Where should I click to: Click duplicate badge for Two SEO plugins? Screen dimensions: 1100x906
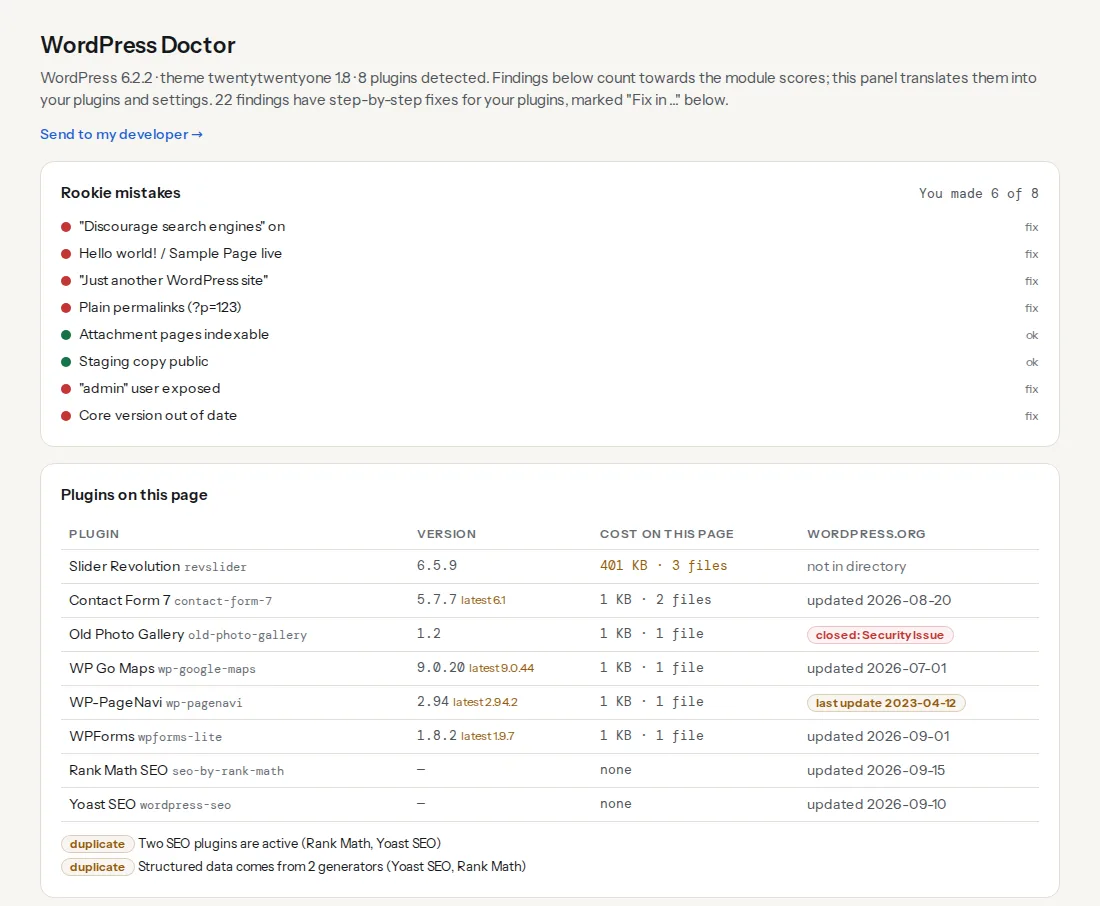point(97,844)
